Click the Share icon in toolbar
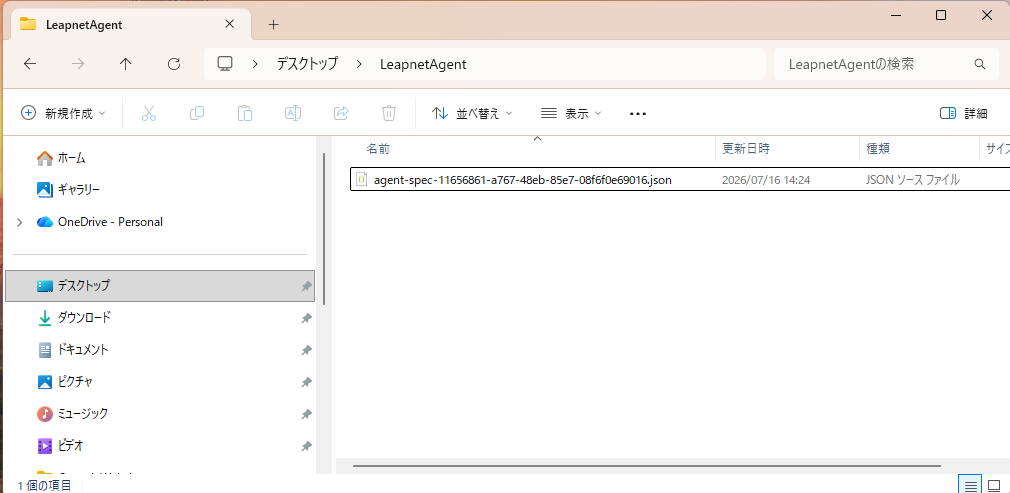The height and width of the screenshot is (493, 1010). pos(341,113)
